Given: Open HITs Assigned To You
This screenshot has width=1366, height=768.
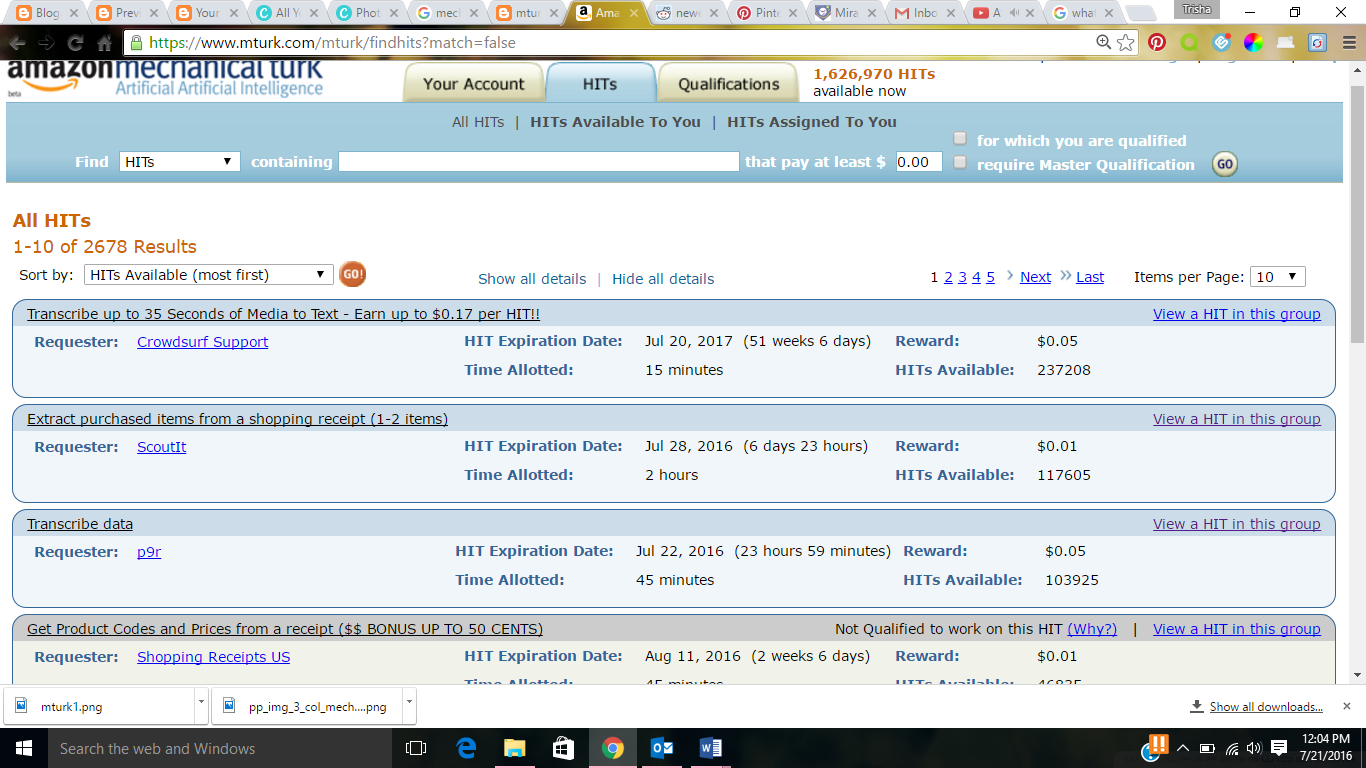Looking at the screenshot, I should [x=812, y=122].
